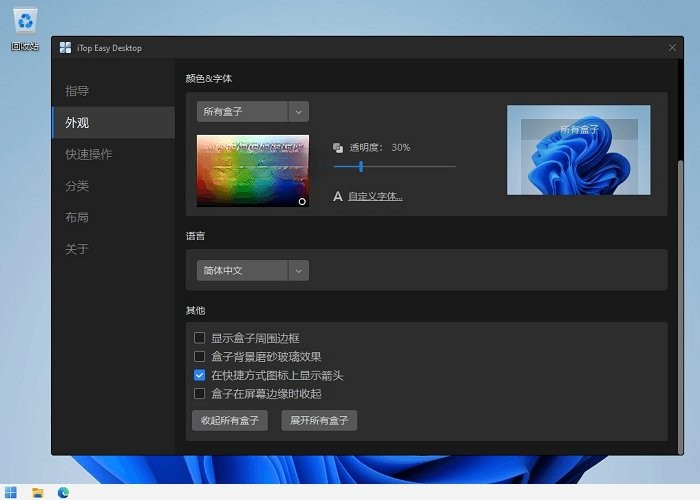Click the 展开所有盒子 button

coord(319,421)
